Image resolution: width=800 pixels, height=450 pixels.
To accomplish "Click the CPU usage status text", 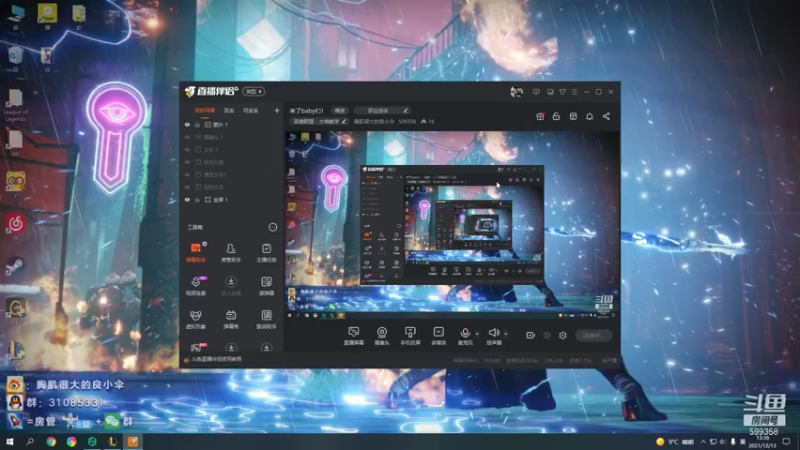I will pos(554,360).
